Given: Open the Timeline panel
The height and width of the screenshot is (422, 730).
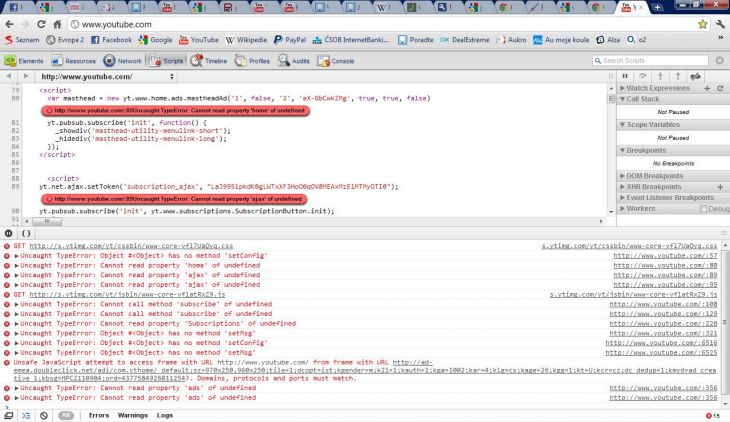Looking at the screenshot, I should [x=209, y=61].
